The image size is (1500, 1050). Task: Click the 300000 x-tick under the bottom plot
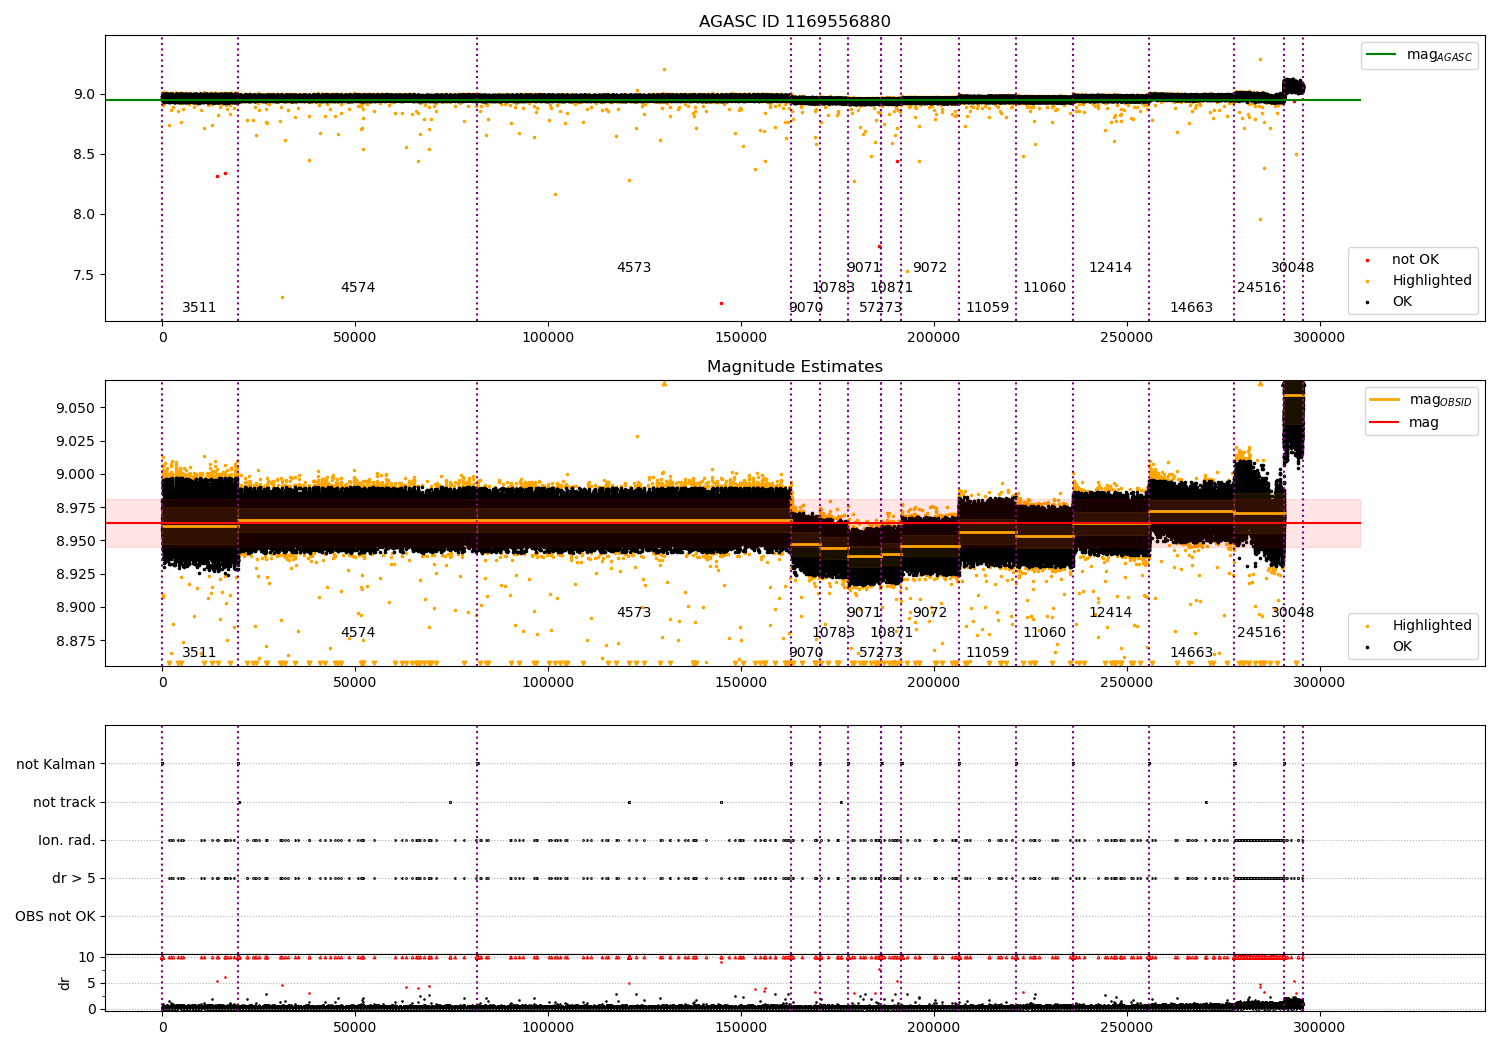pyautogui.click(x=1319, y=1027)
